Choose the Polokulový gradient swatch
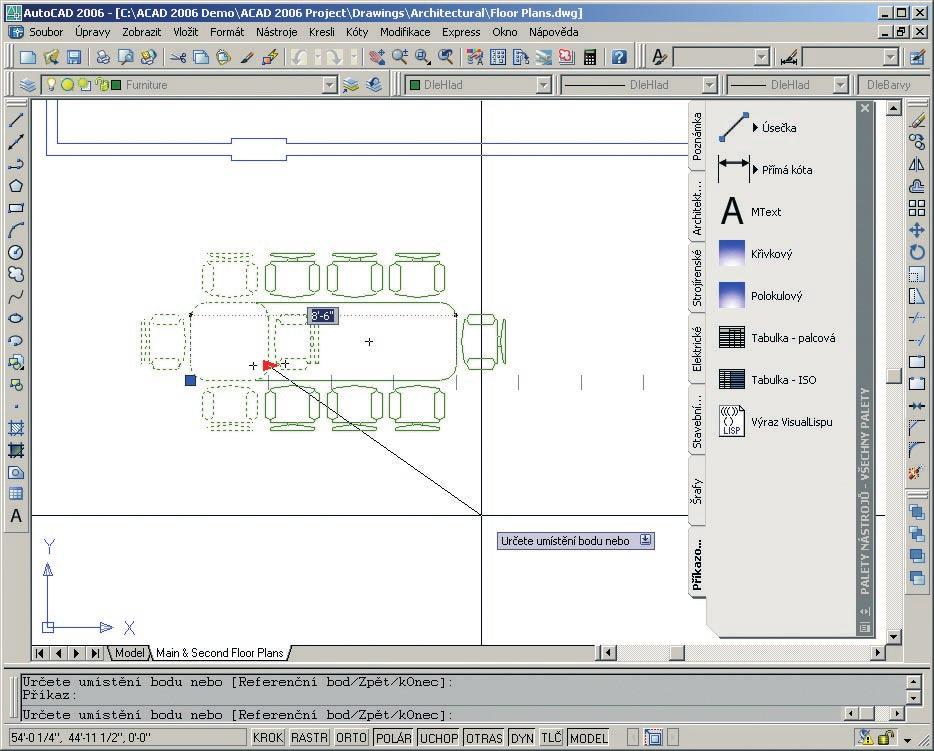This screenshot has width=934, height=751. pyautogui.click(x=731, y=295)
